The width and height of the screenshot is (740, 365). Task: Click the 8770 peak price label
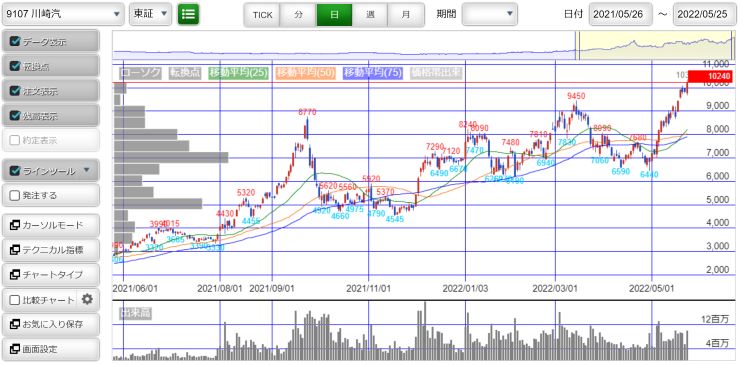[307, 112]
